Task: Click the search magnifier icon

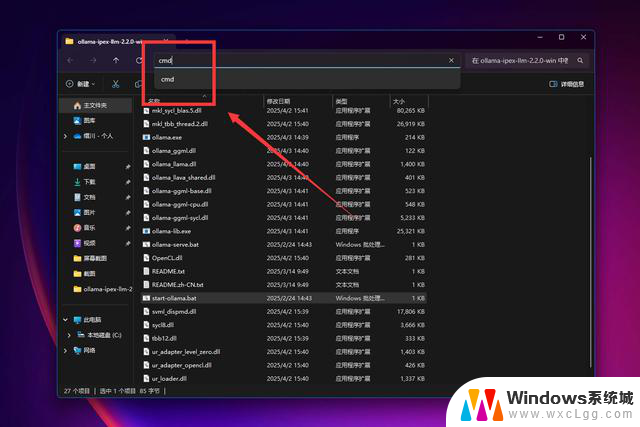Action: 580,60
